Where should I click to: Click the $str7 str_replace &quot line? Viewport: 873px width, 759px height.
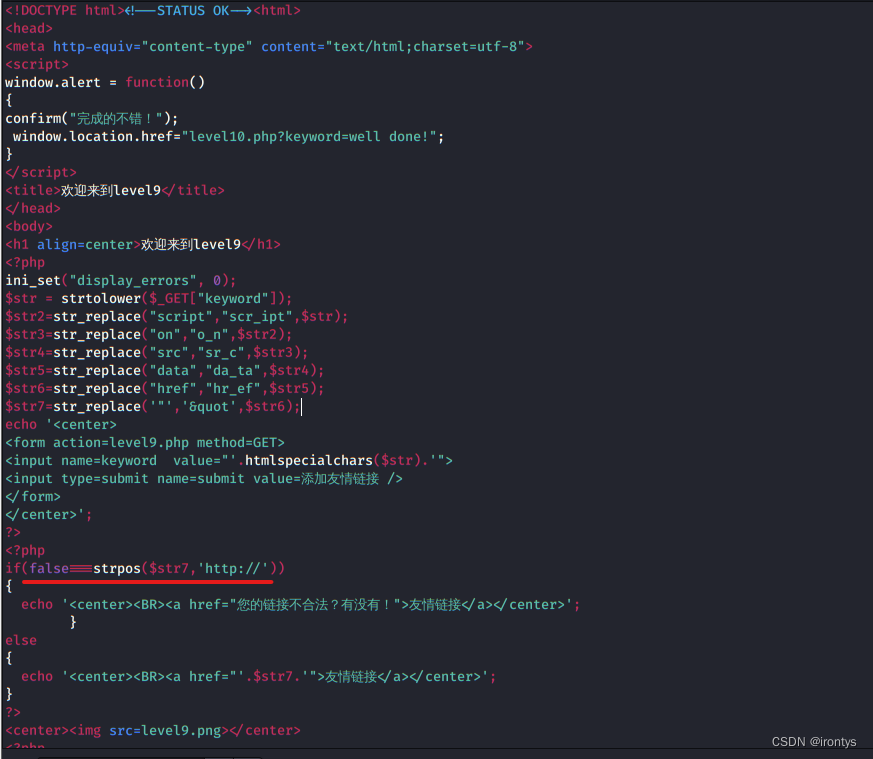(x=153, y=407)
